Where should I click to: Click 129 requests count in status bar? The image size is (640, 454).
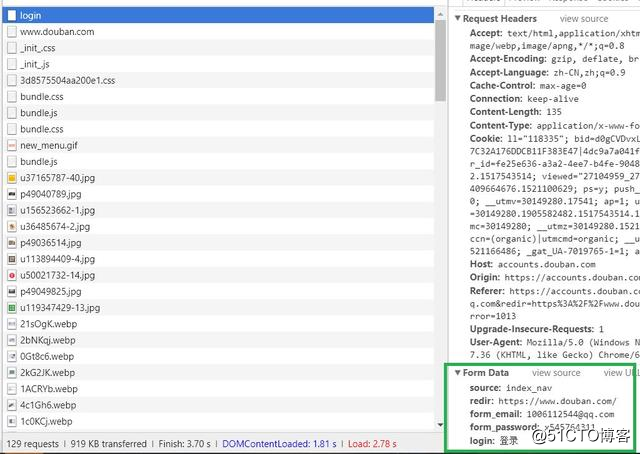coord(33,444)
